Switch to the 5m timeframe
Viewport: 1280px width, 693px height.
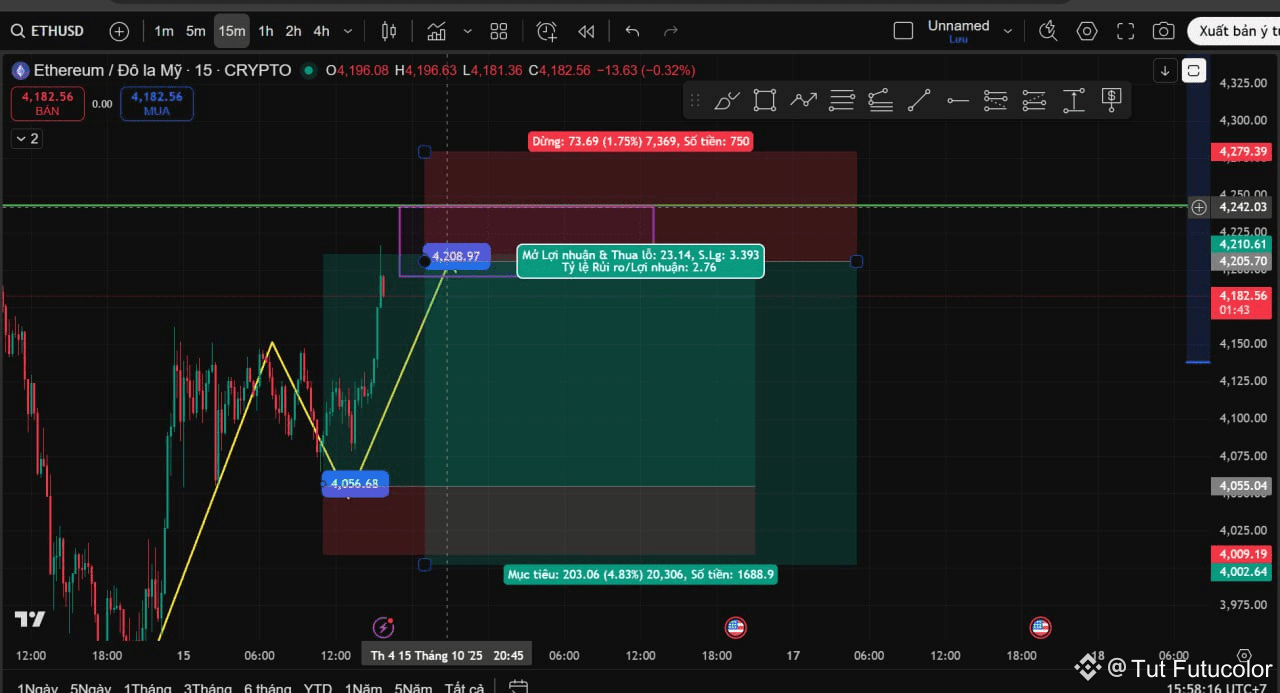click(196, 31)
